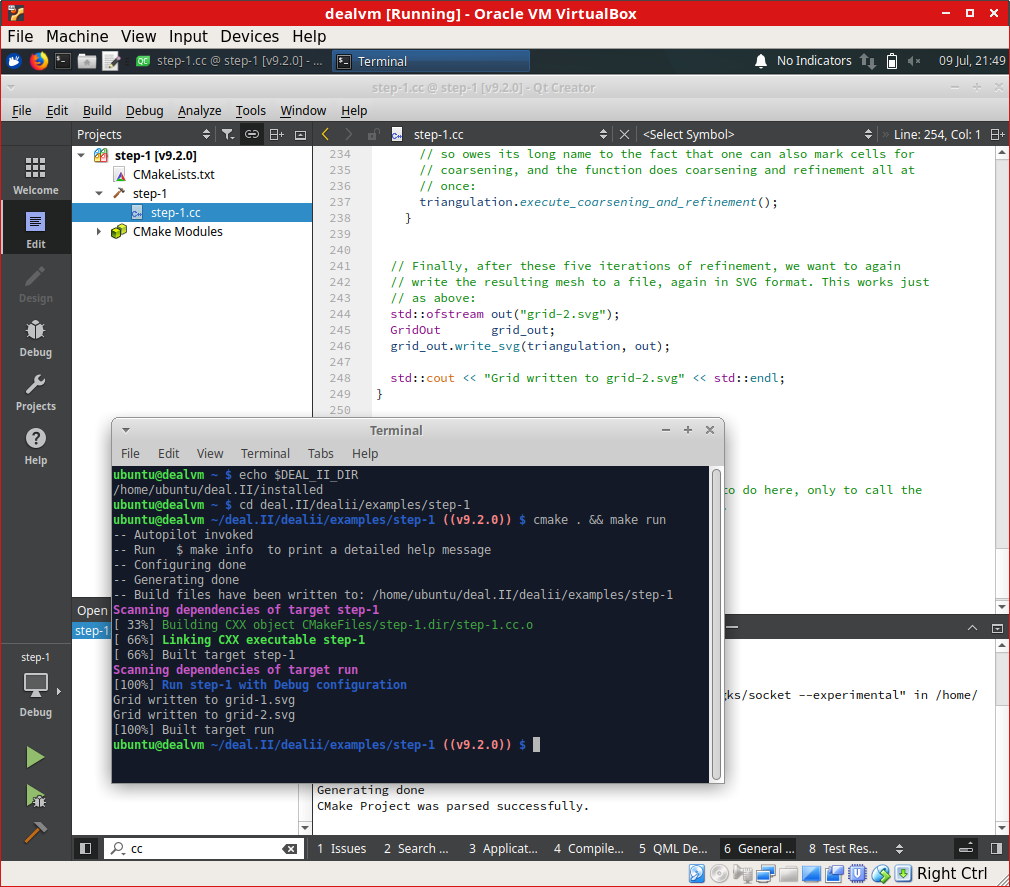The height and width of the screenshot is (887, 1010).
Task: Launch Firefox from the VM panel
Action: (39, 61)
